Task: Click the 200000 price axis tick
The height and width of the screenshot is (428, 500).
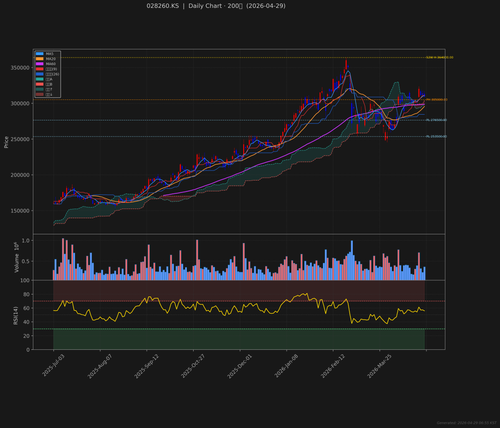Action: coord(20,175)
